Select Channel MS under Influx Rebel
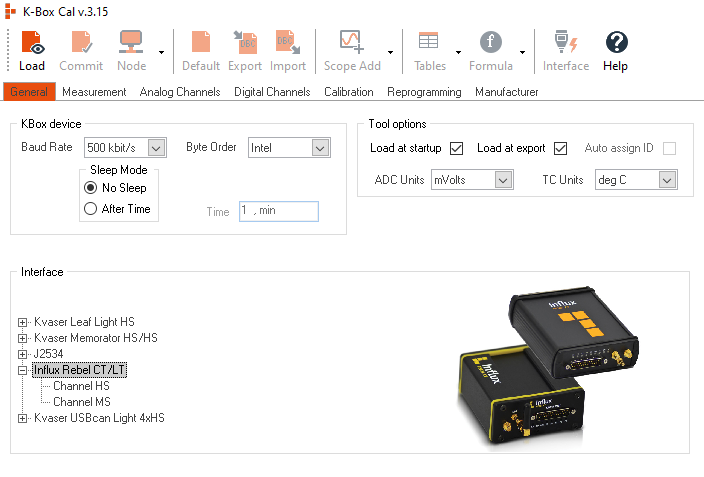 (x=82, y=402)
